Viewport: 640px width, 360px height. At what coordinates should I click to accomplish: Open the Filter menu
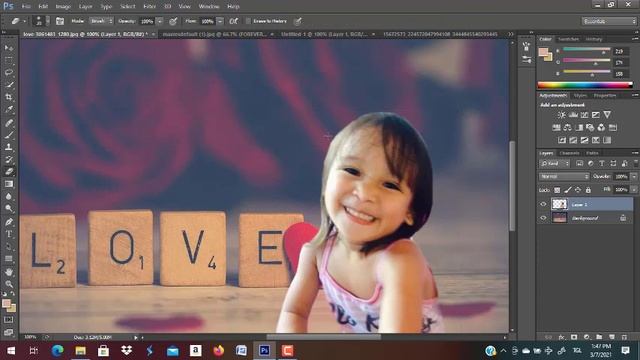pyautogui.click(x=149, y=7)
